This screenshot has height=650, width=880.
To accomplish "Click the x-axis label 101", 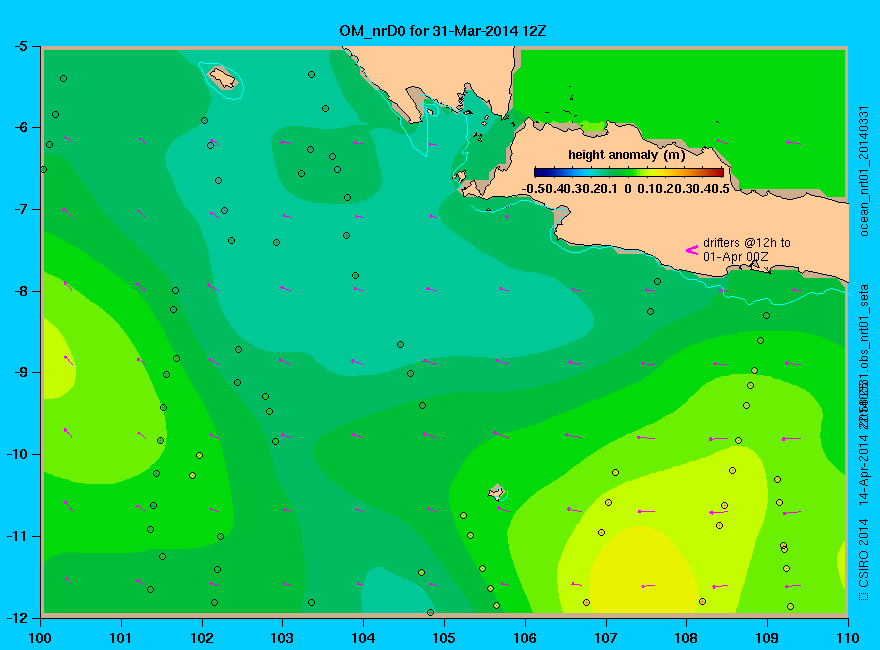I will [x=121, y=638].
